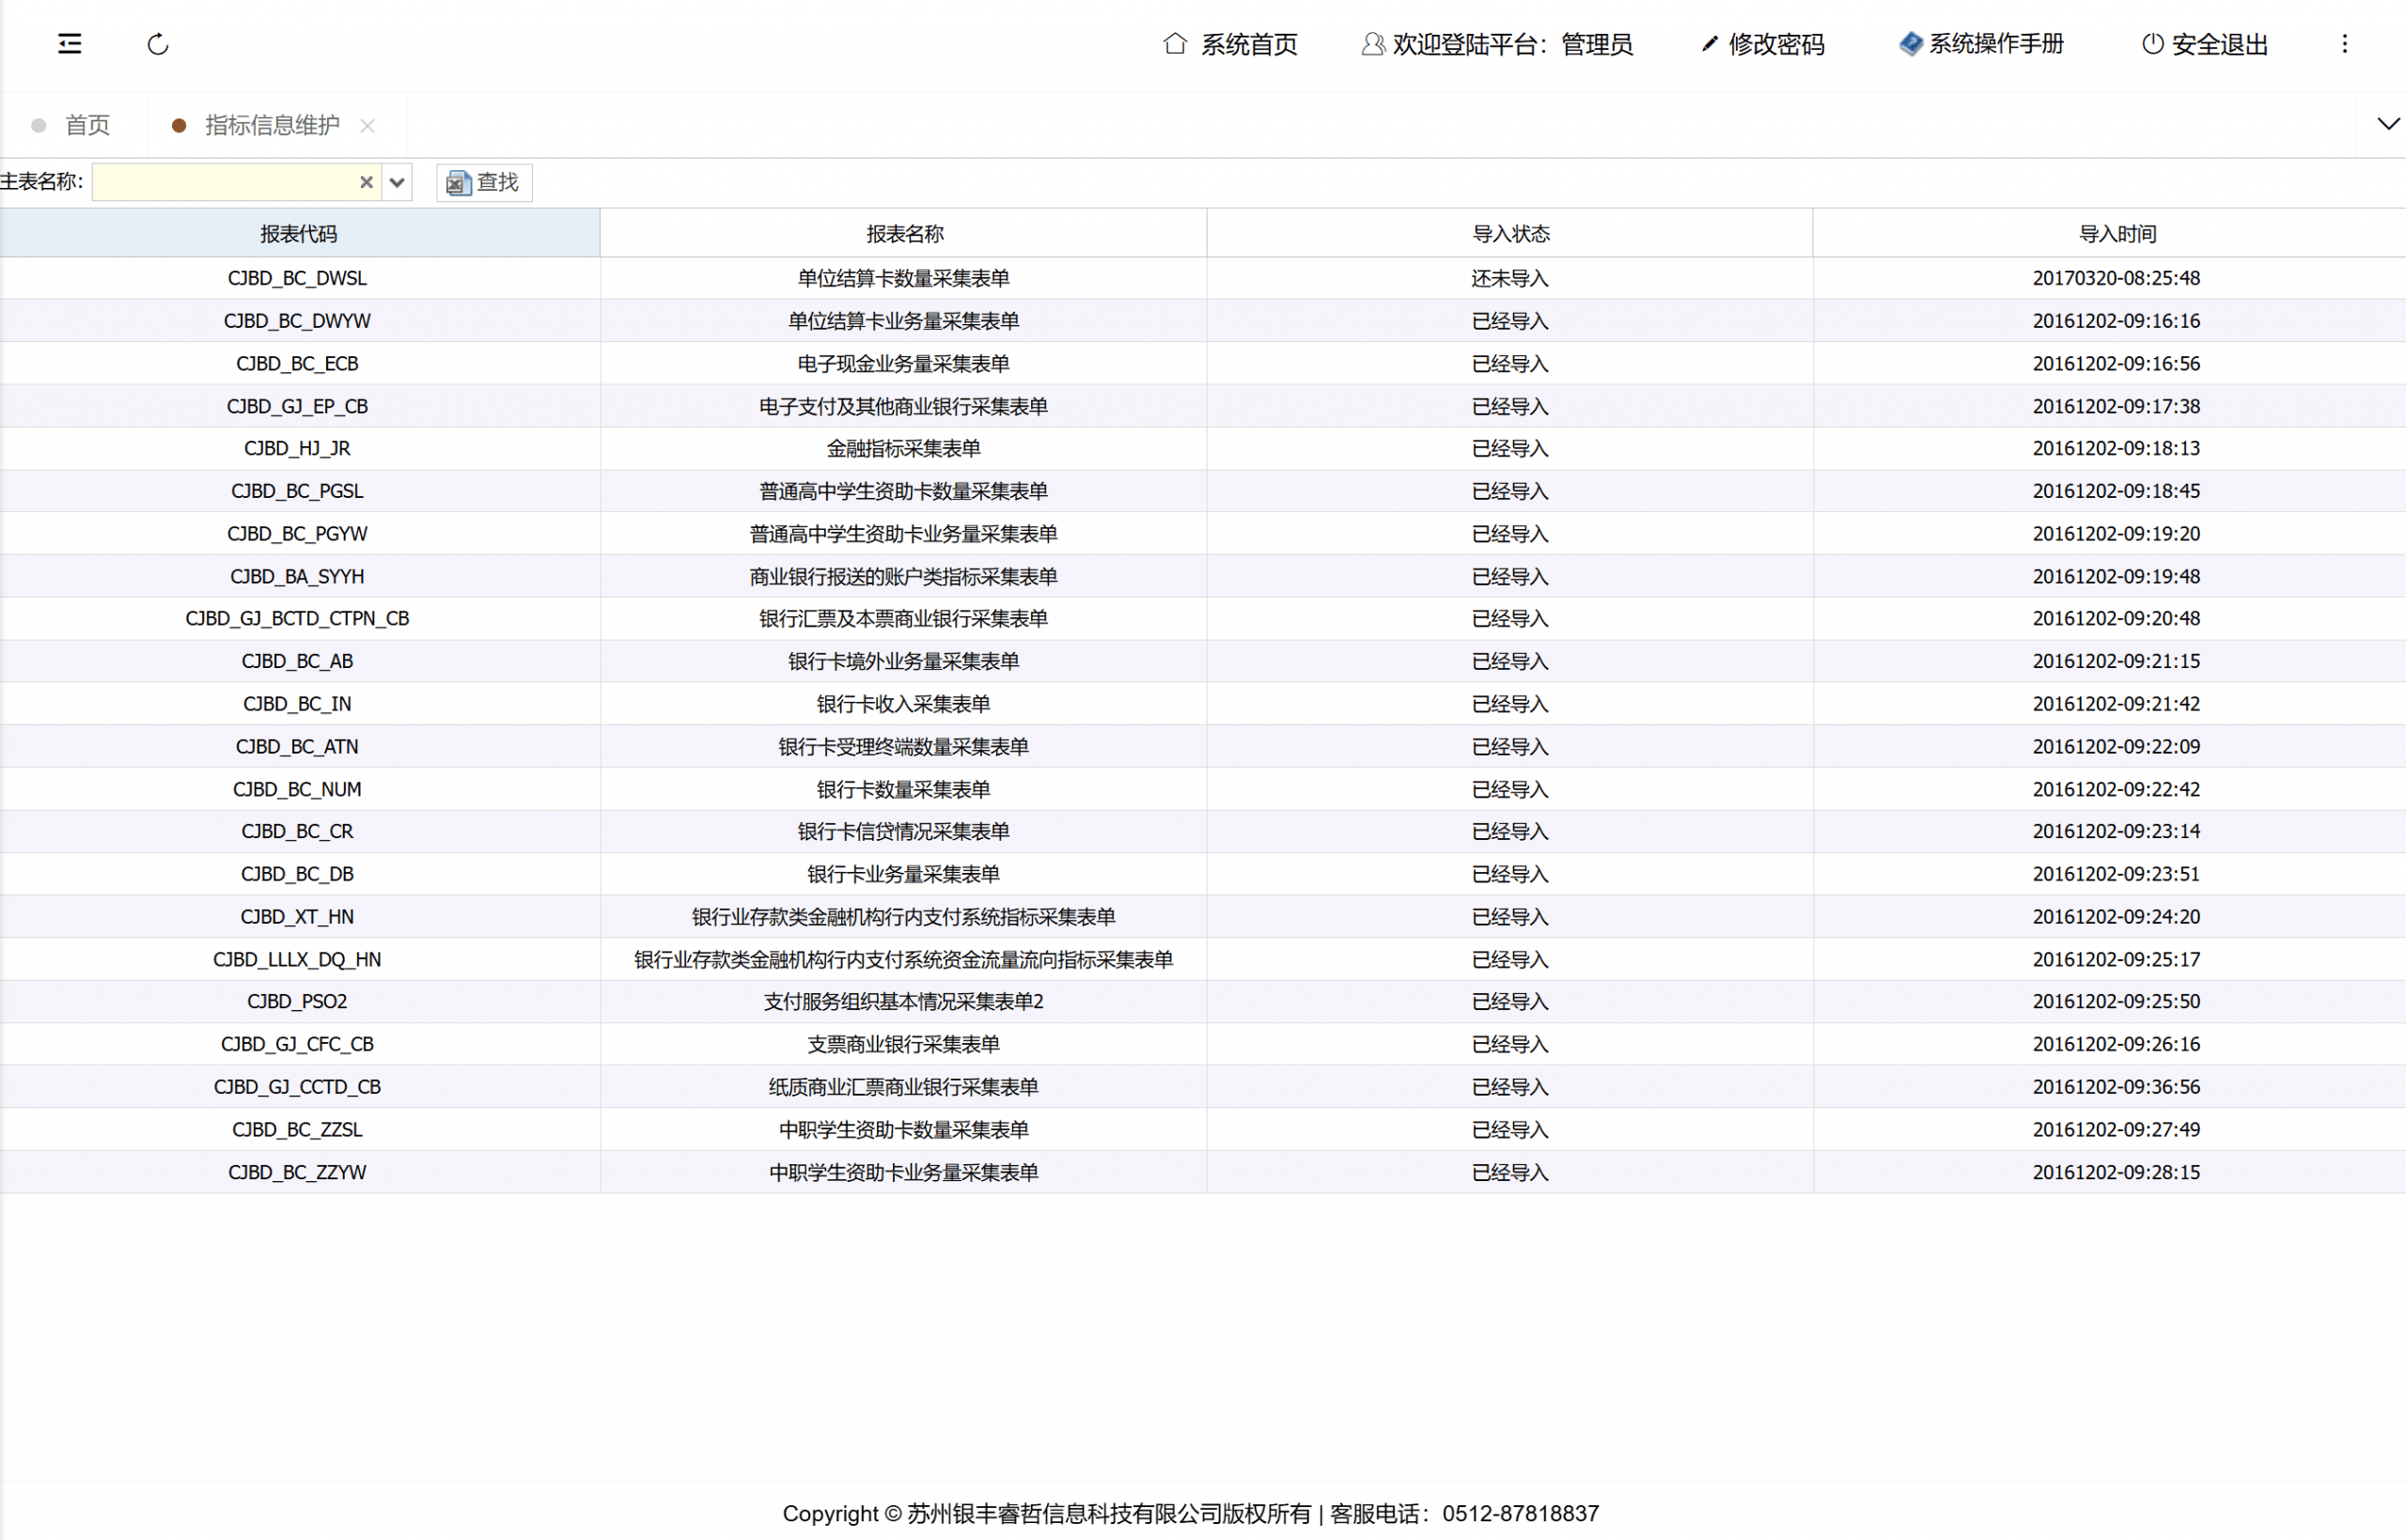Image resolution: width=2406 pixels, height=1540 pixels.
Task: Close the 指标信息维护 tab
Action: pos(368,126)
